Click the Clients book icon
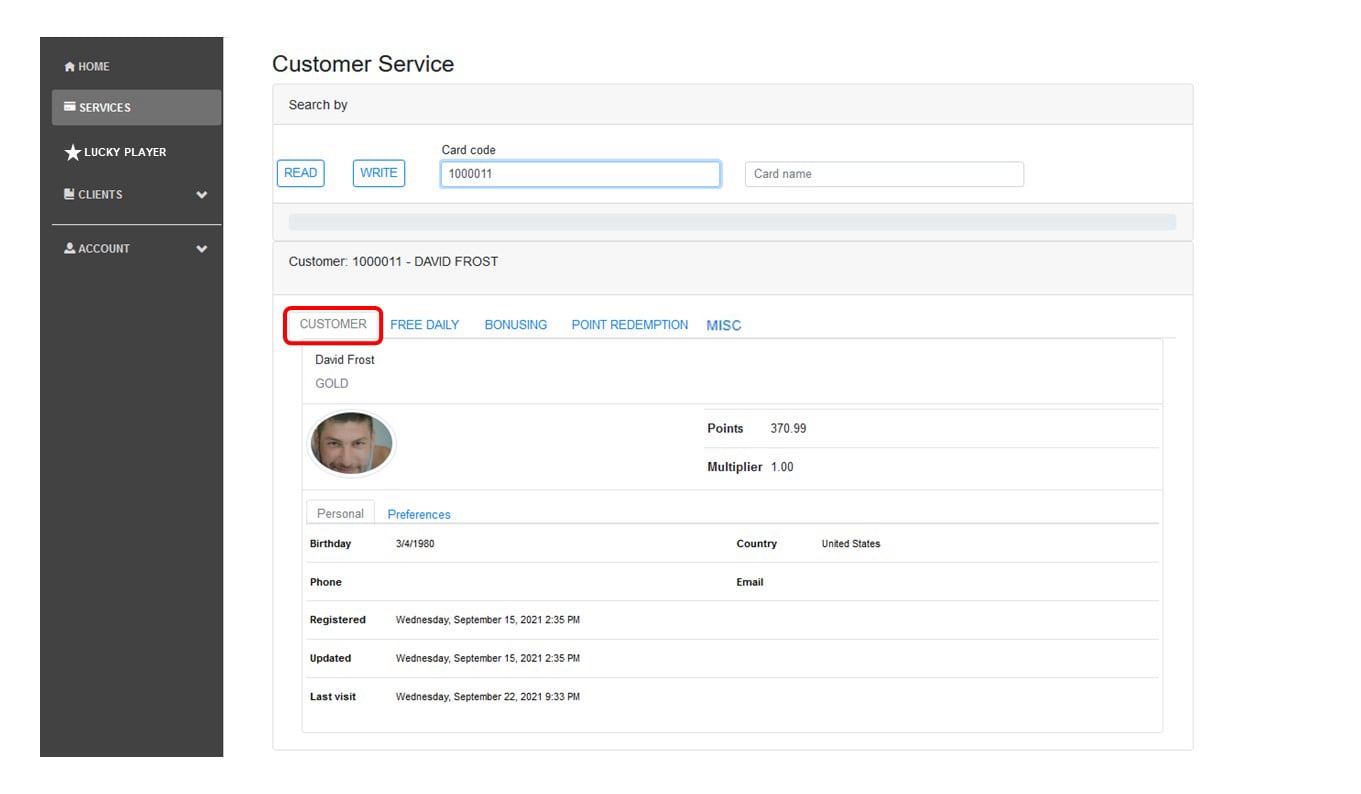The image size is (1361, 794). point(69,194)
